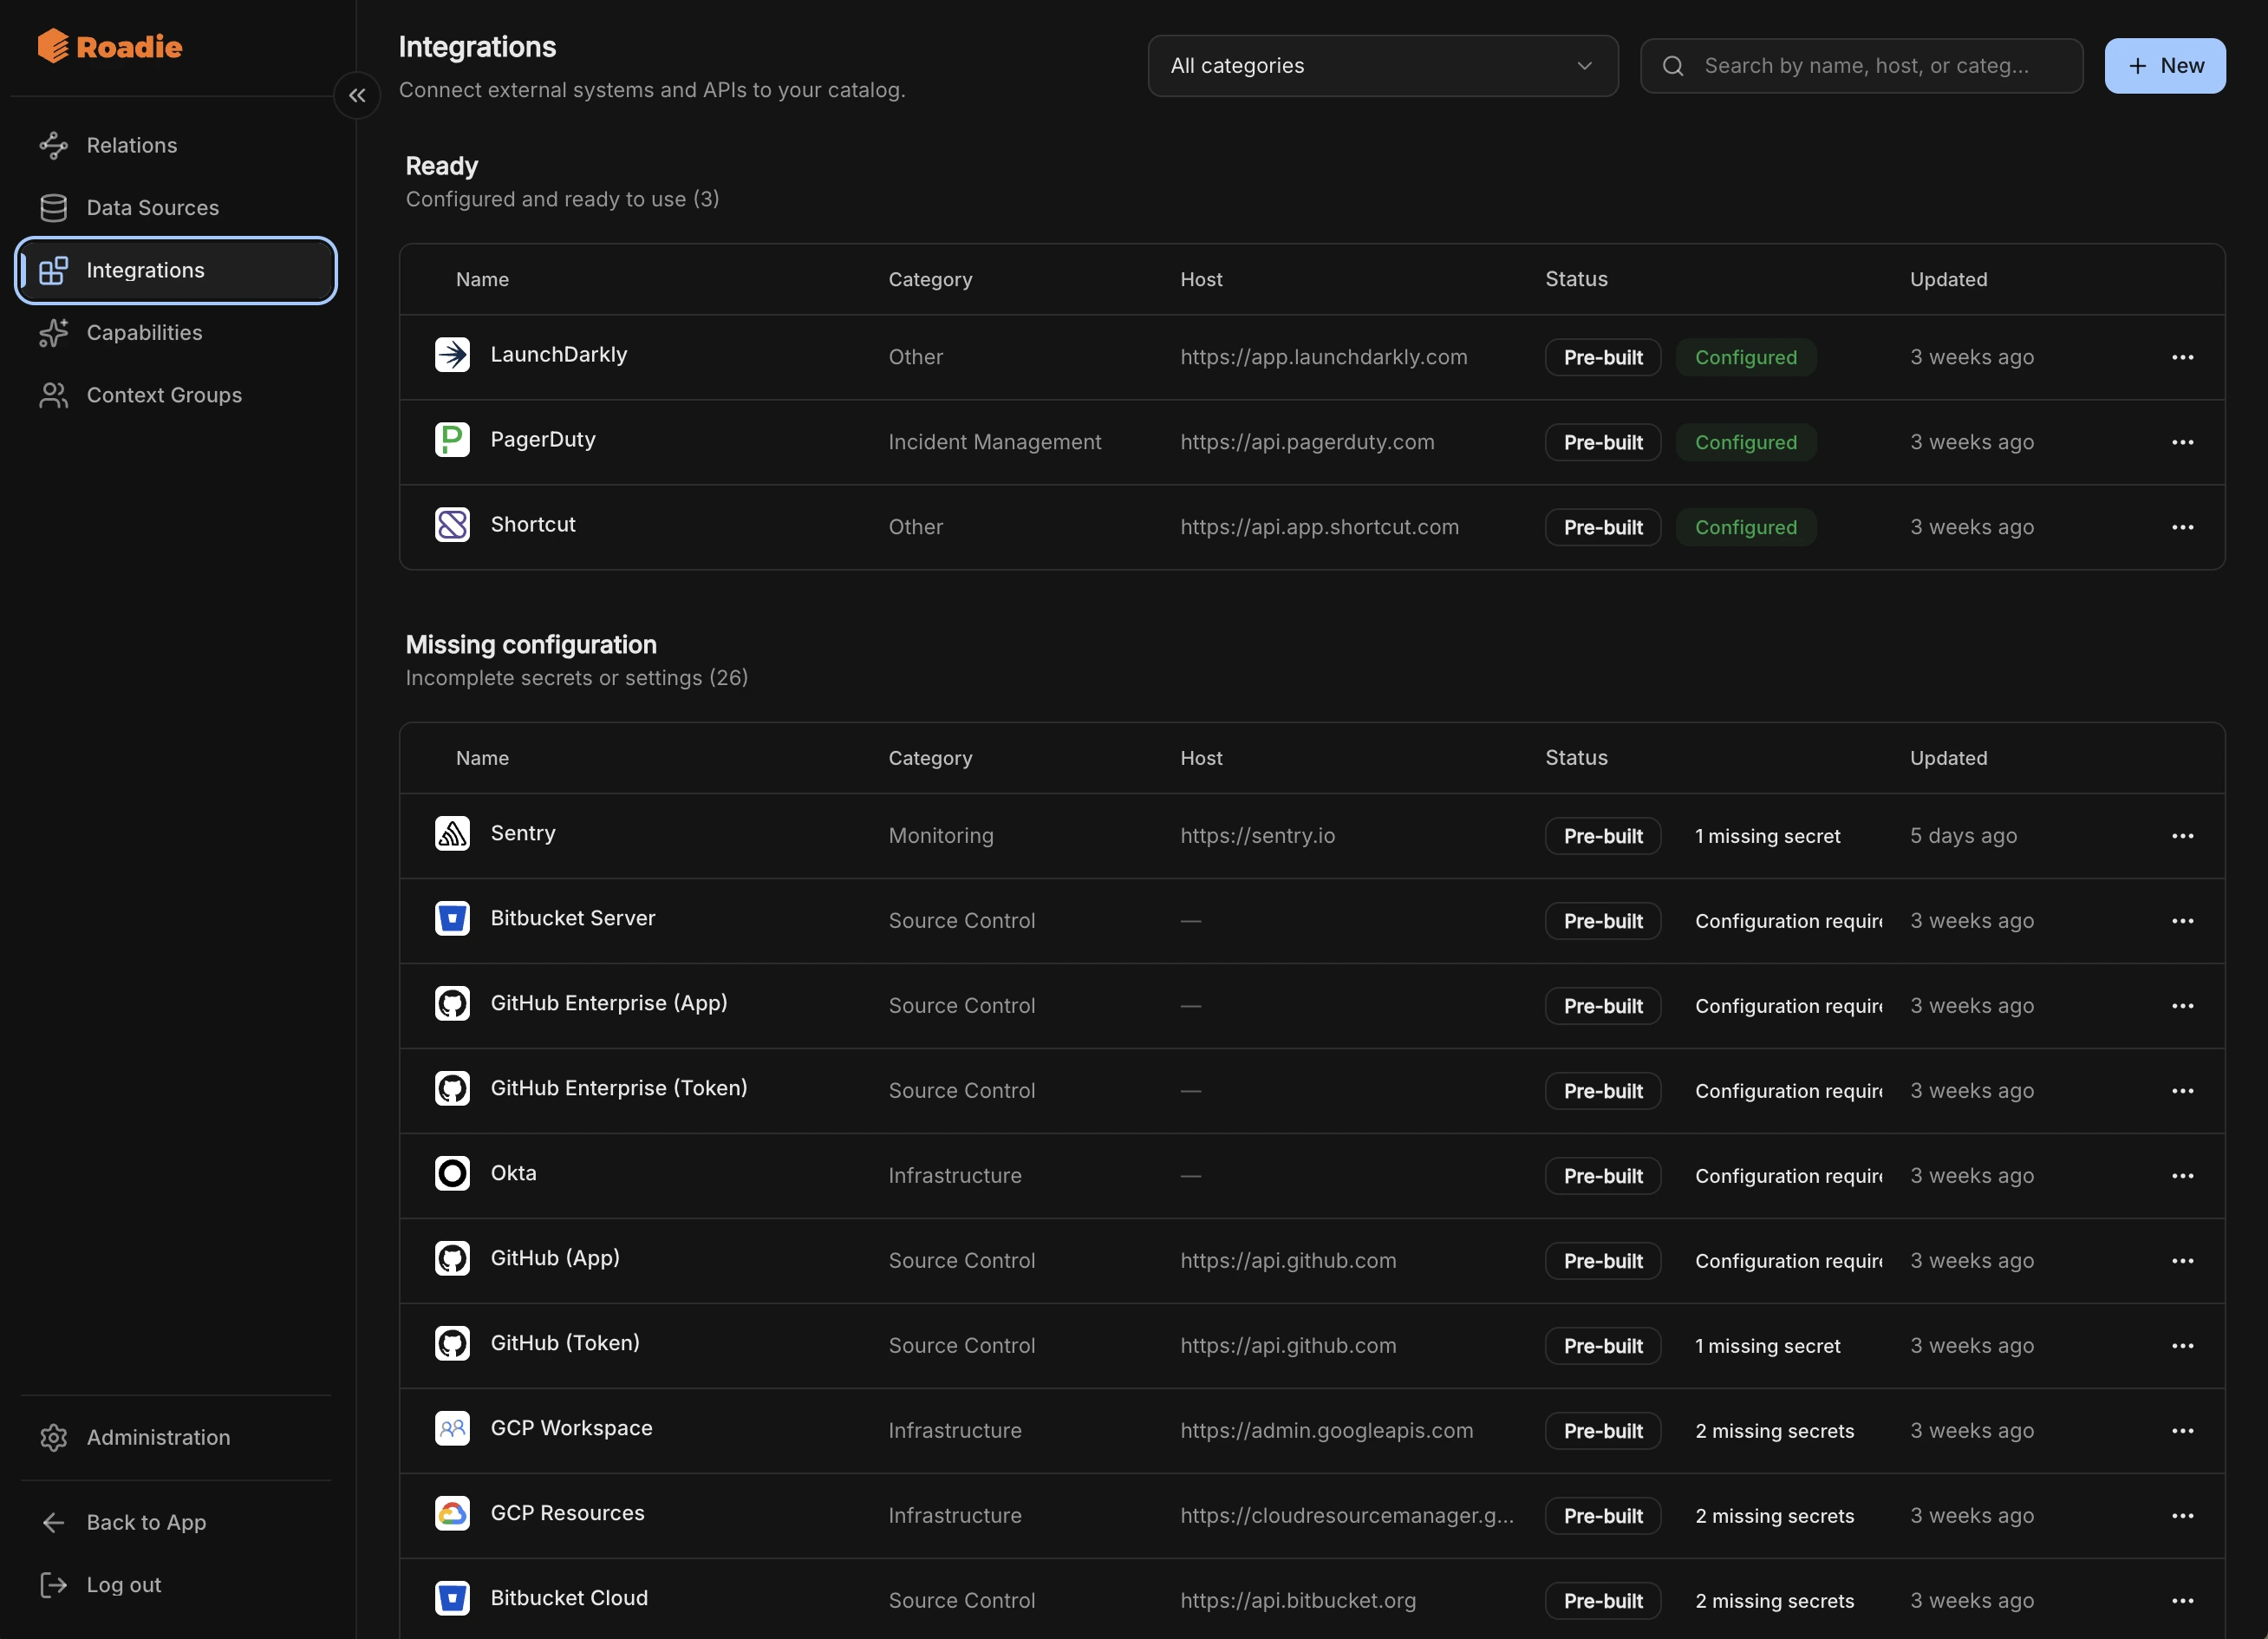Click Pre-built badge in Shortcut row
2268x1639 pixels.
pos(1603,527)
